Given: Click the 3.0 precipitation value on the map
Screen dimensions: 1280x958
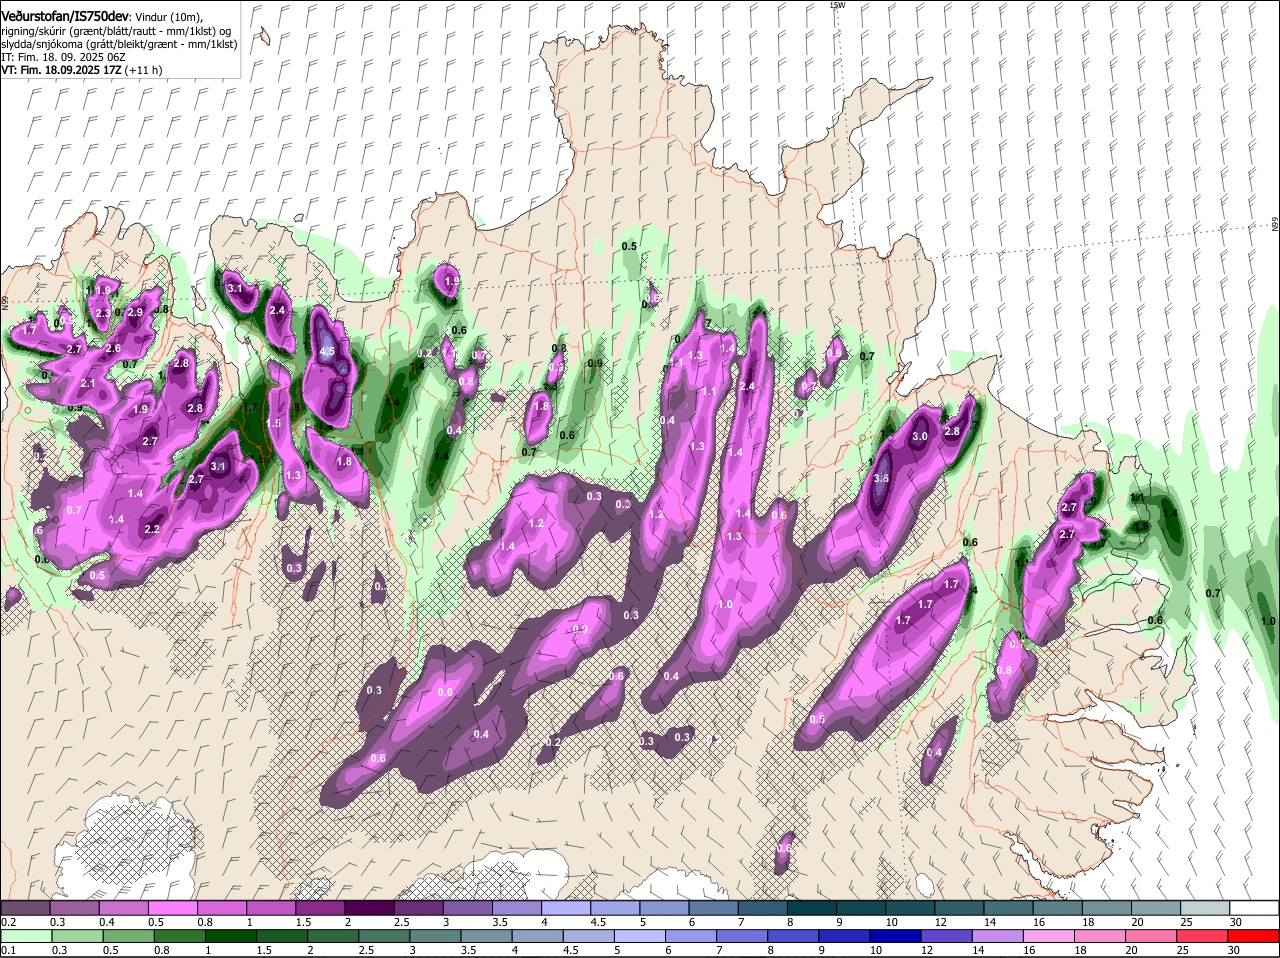Looking at the screenshot, I should pos(920,437).
